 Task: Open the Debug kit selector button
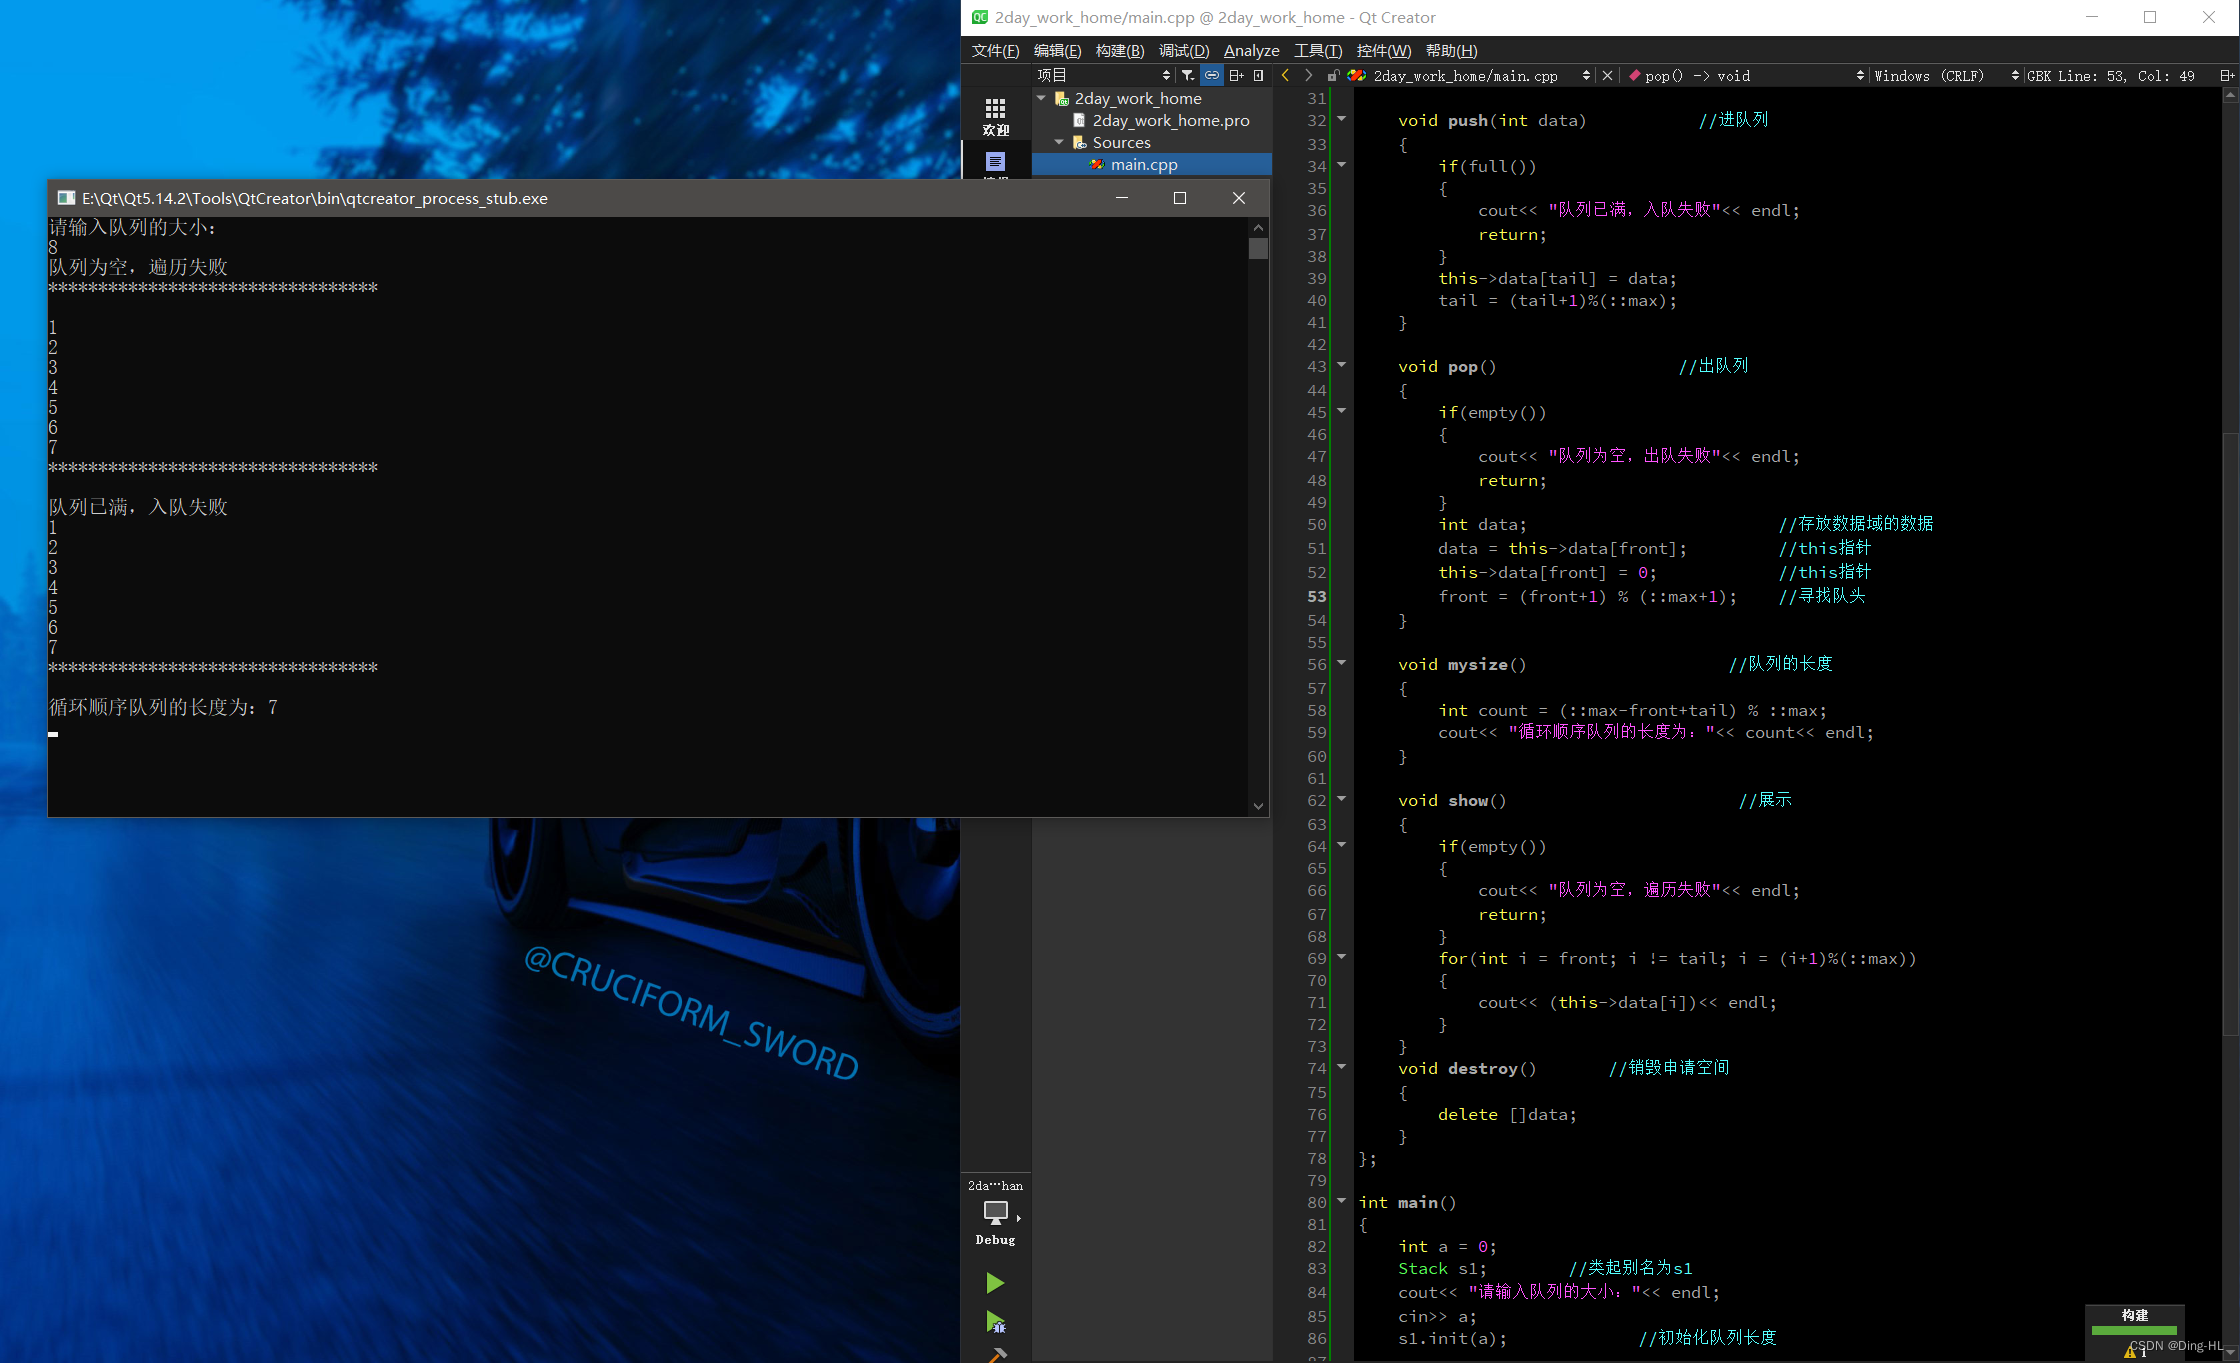(995, 1213)
